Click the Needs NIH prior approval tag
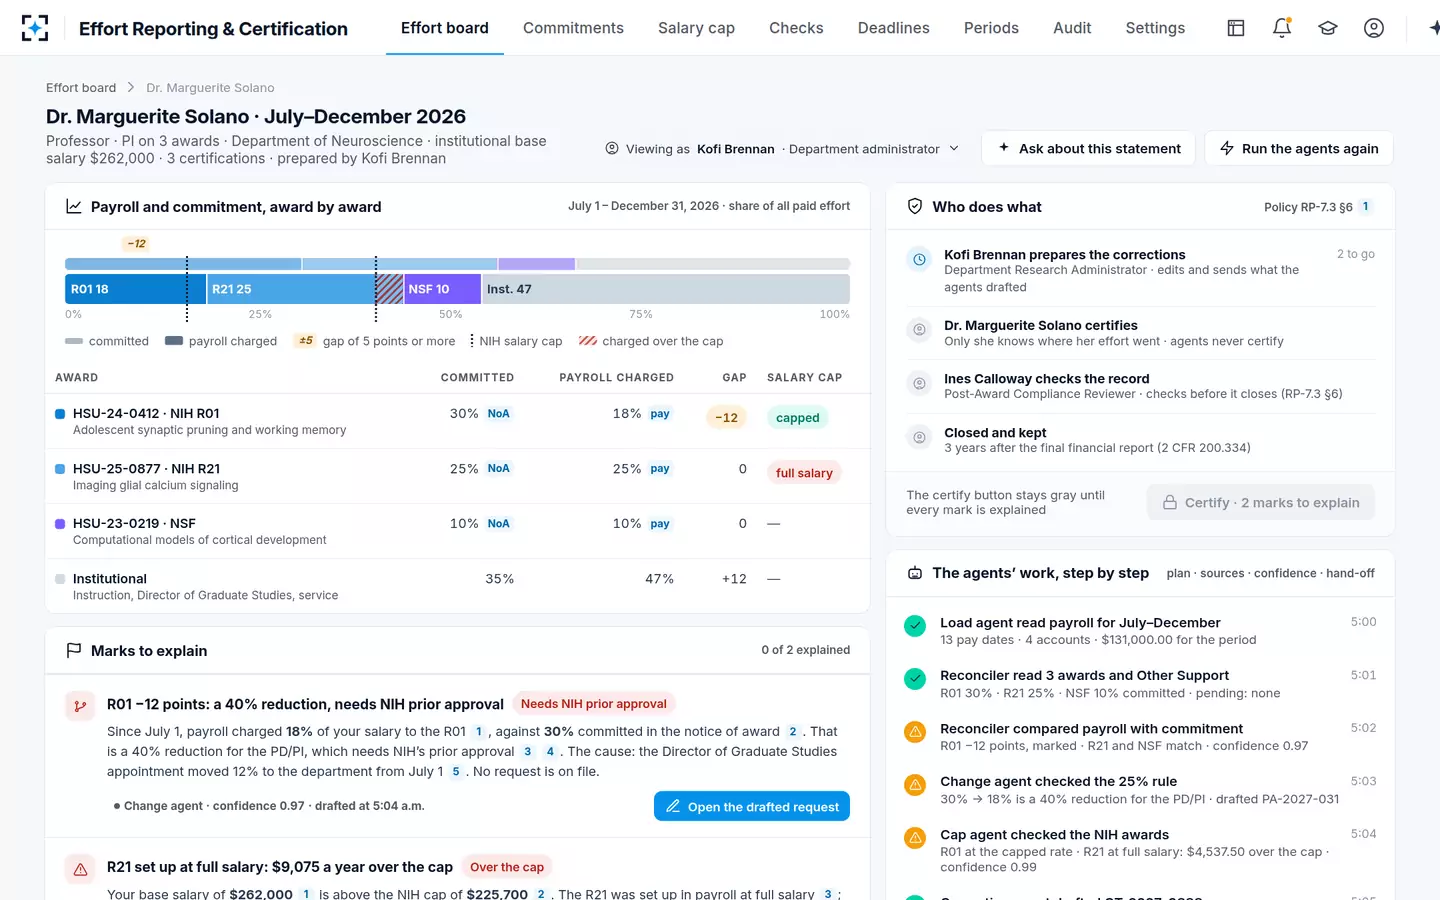Image resolution: width=1440 pixels, height=900 pixels. (x=594, y=704)
